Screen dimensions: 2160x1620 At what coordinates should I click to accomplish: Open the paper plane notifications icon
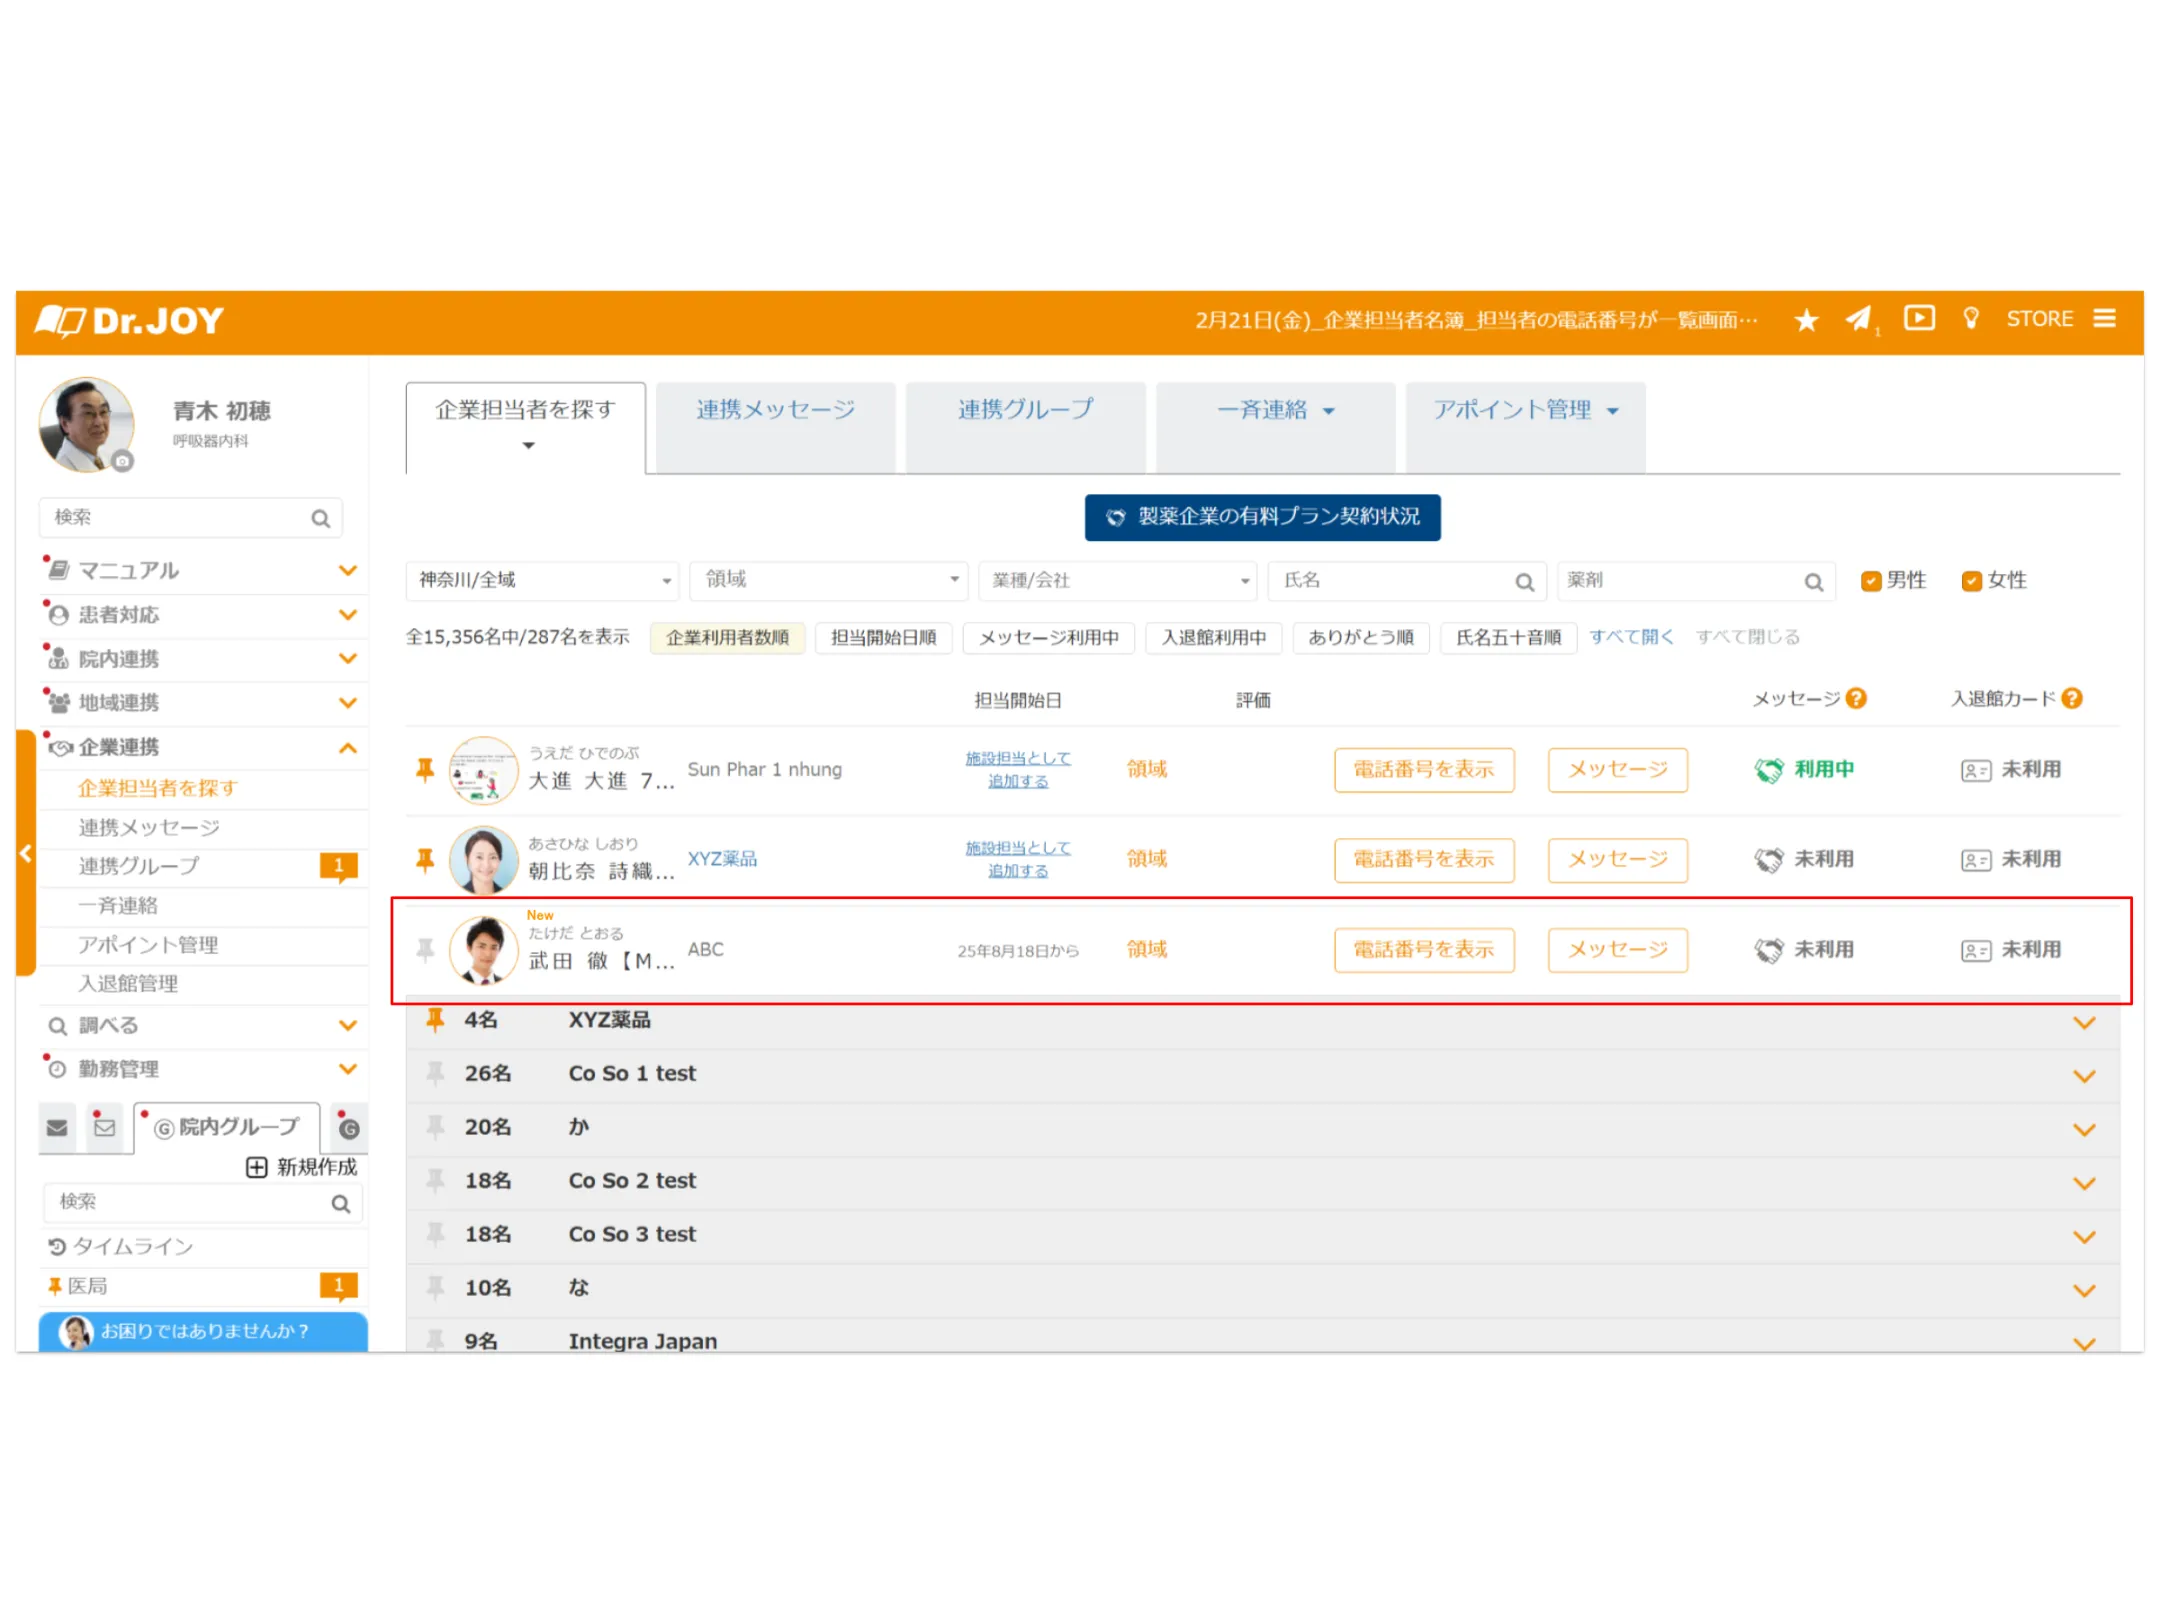click(1857, 319)
